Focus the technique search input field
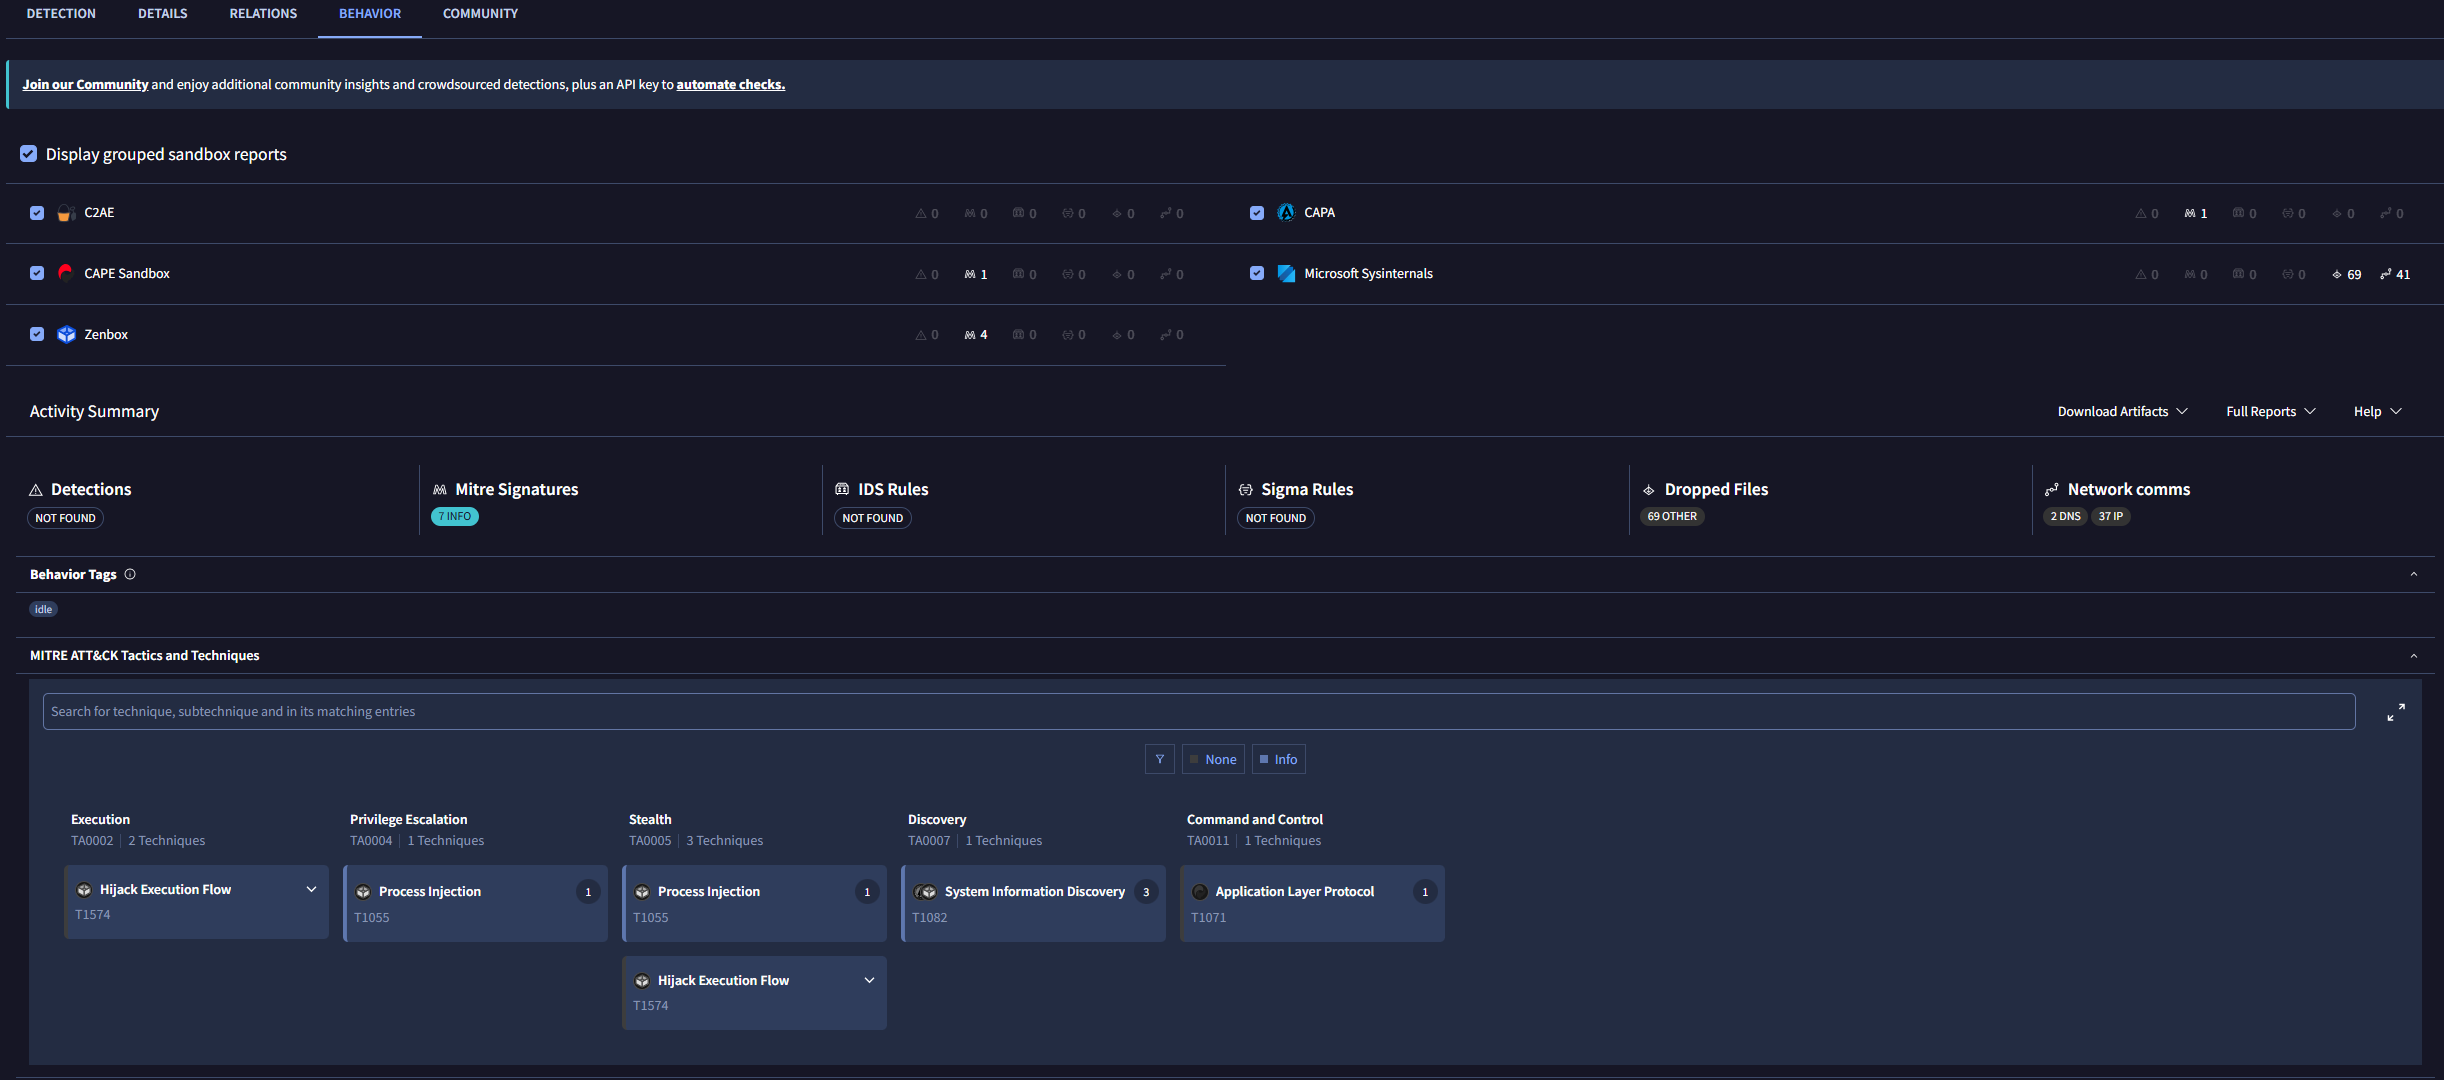Image resolution: width=2444 pixels, height=1080 pixels. [1199, 712]
